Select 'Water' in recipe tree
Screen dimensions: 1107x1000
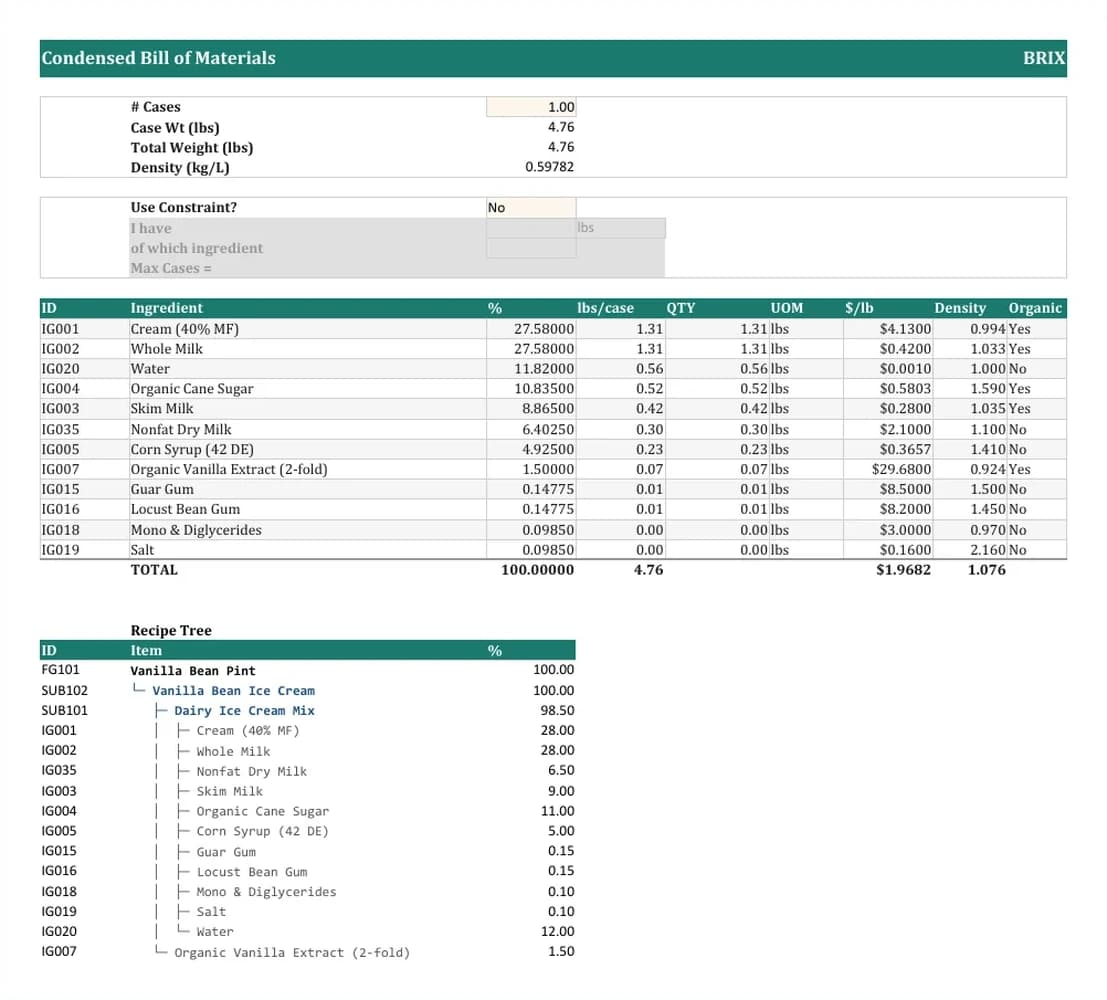point(215,931)
